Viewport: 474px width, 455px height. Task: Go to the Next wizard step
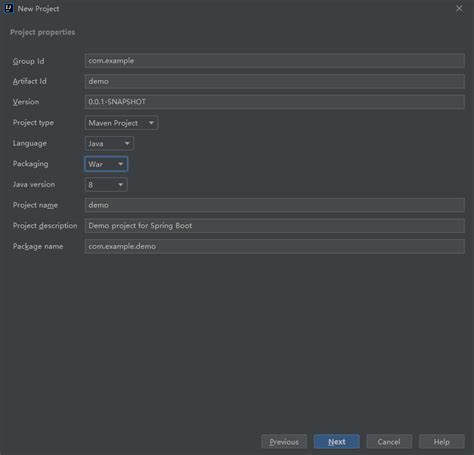coord(337,442)
